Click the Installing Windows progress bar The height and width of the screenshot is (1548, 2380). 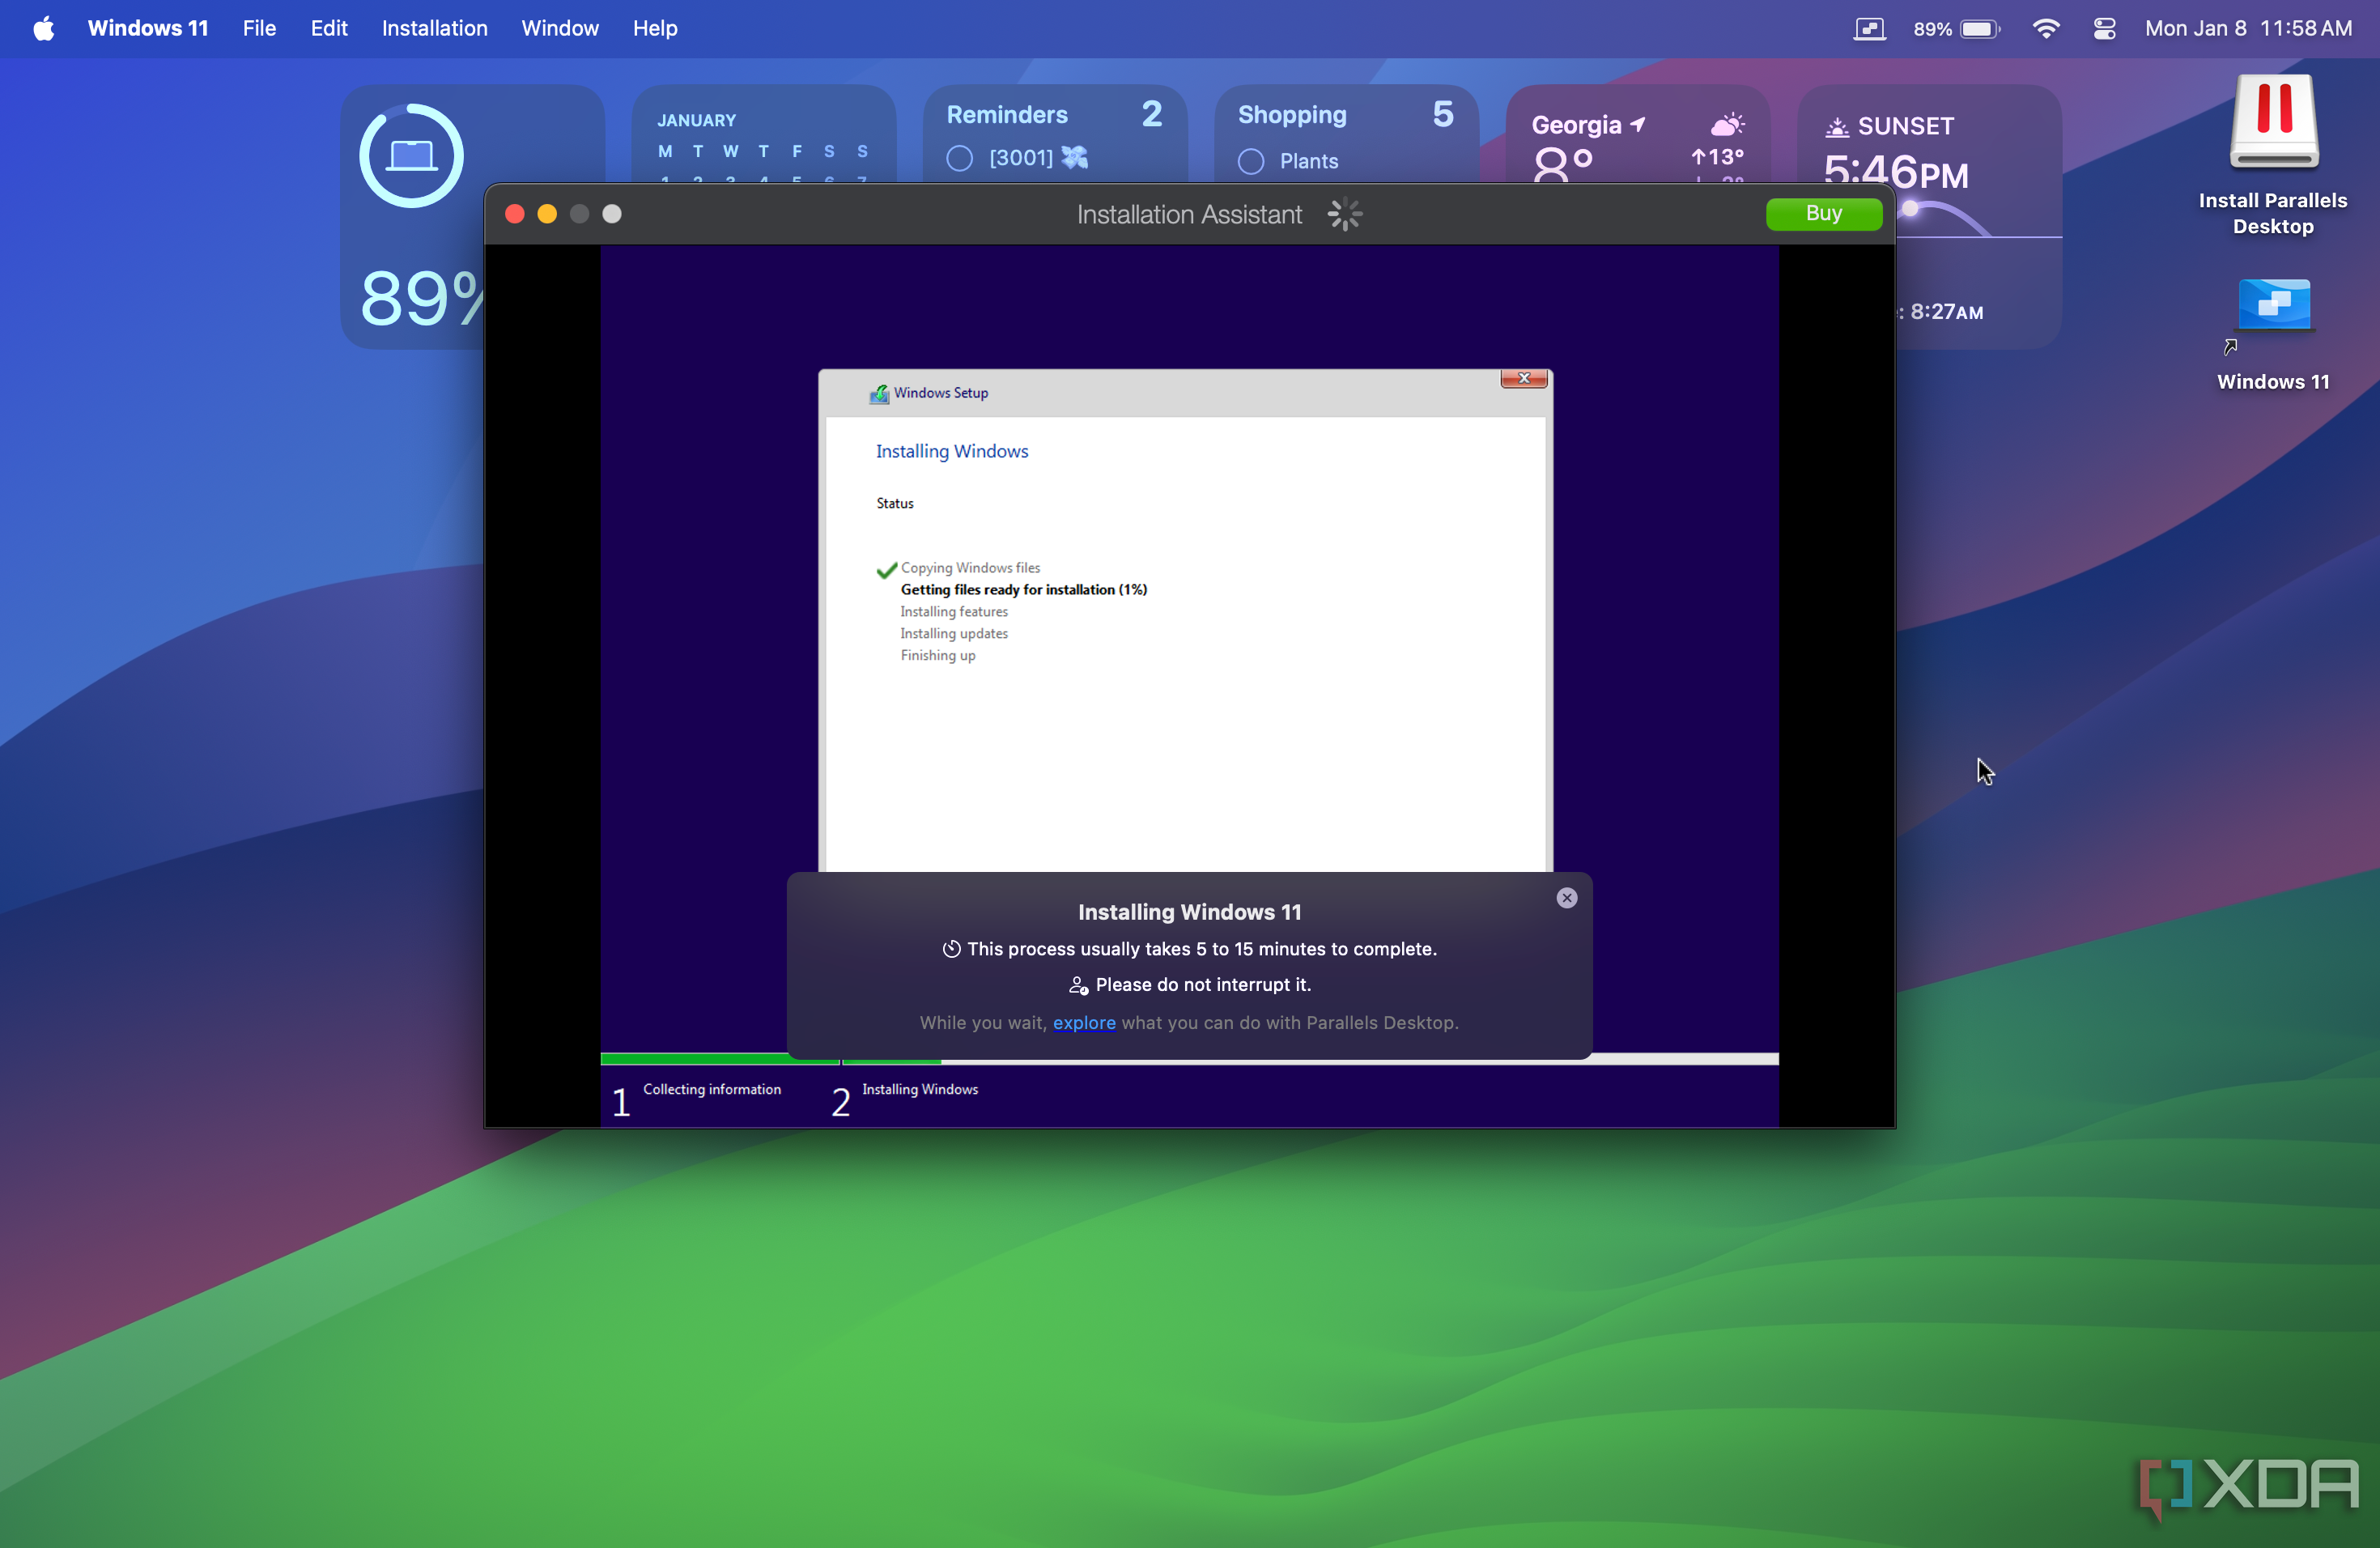[x=1188, y=1055]
